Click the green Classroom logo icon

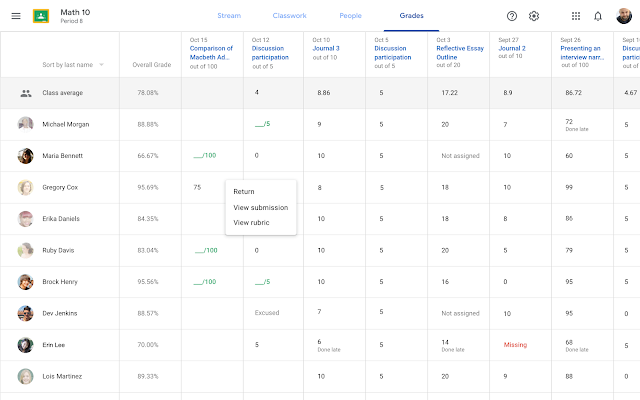(x=42, y=16)
